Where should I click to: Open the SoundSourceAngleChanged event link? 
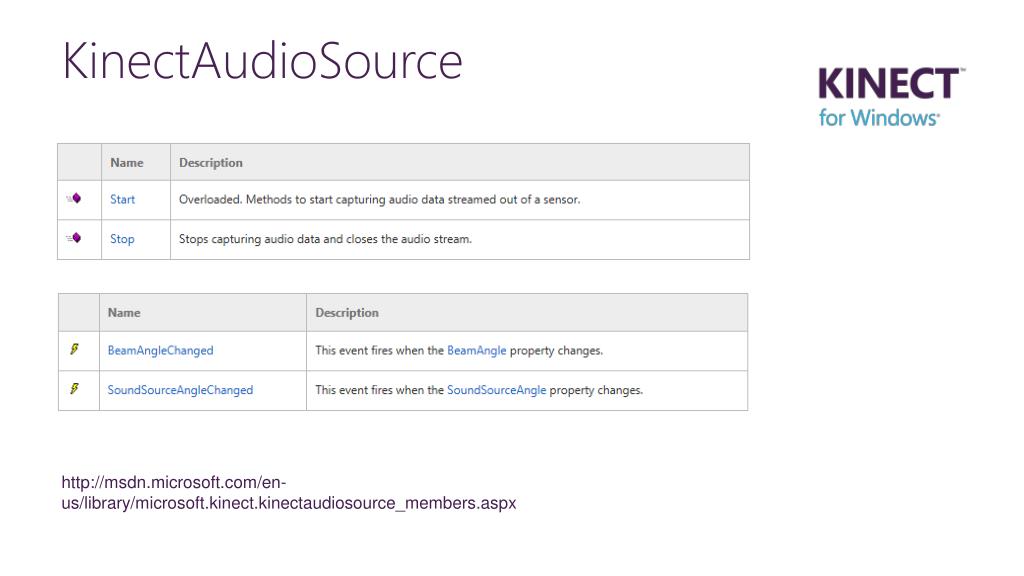(x=180, y=390)
